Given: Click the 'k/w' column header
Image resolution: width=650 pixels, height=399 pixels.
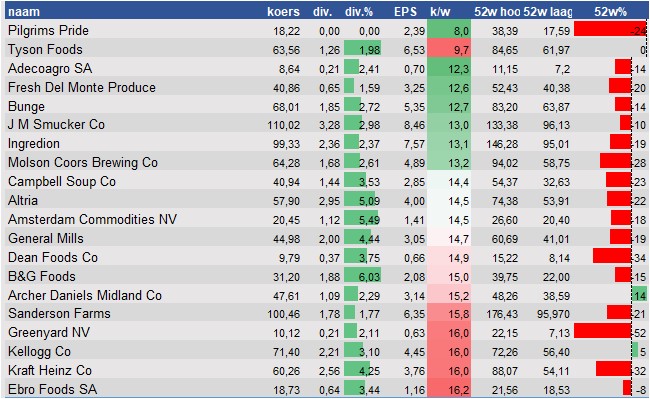Looking at the screenshot, I should 440,12.
